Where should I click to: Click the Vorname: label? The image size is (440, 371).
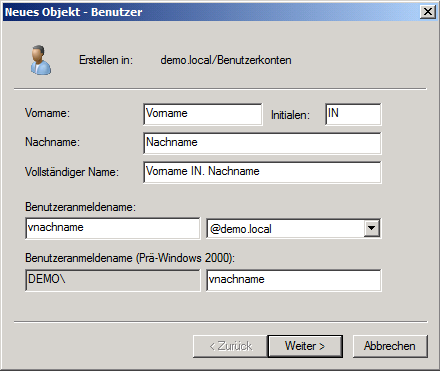click(x=47, y=113)
